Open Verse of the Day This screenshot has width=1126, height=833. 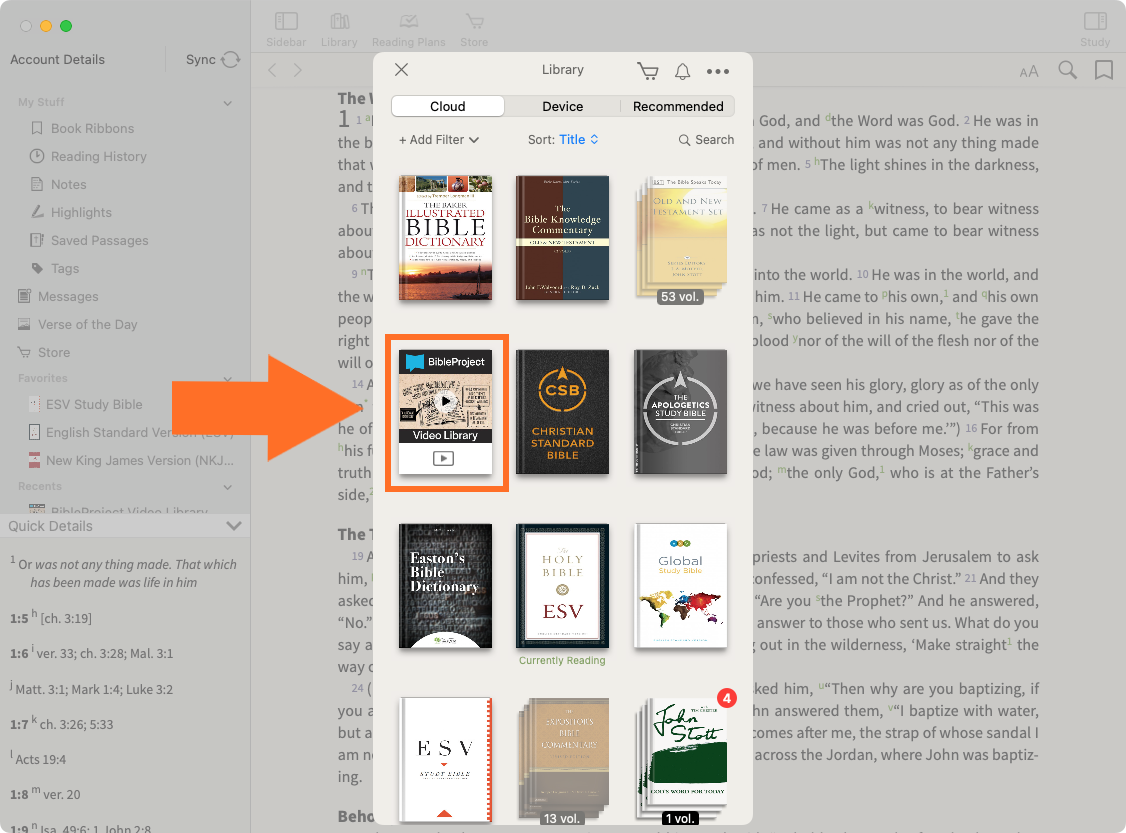tap(87, 325)
